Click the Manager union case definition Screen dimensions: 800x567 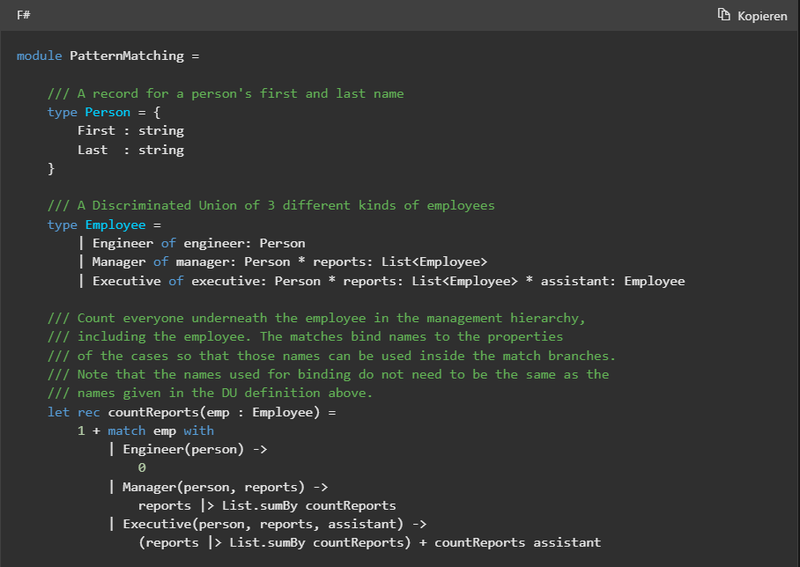tap(119, 262)
